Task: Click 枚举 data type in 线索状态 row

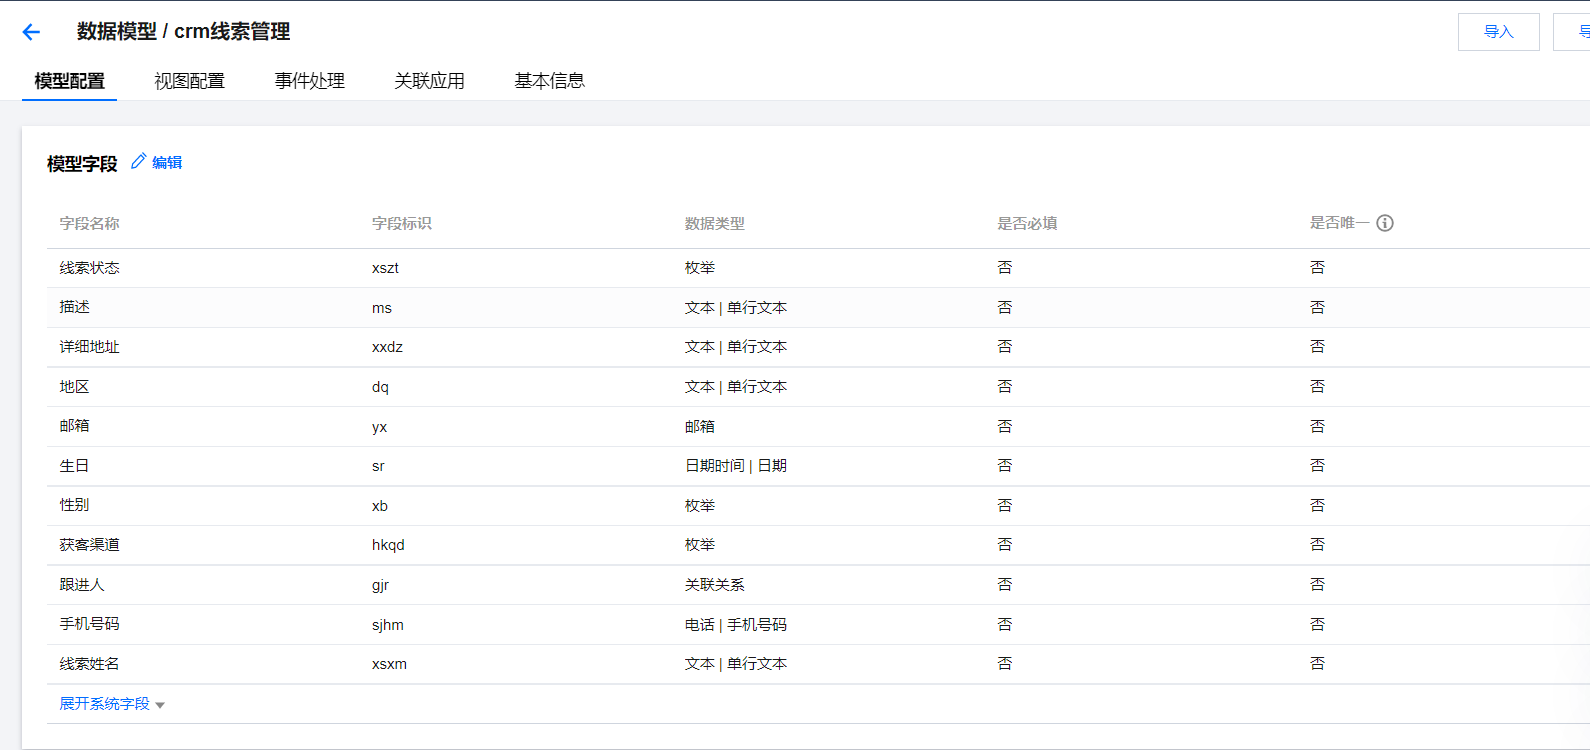Action: click(x=700, y=268)
